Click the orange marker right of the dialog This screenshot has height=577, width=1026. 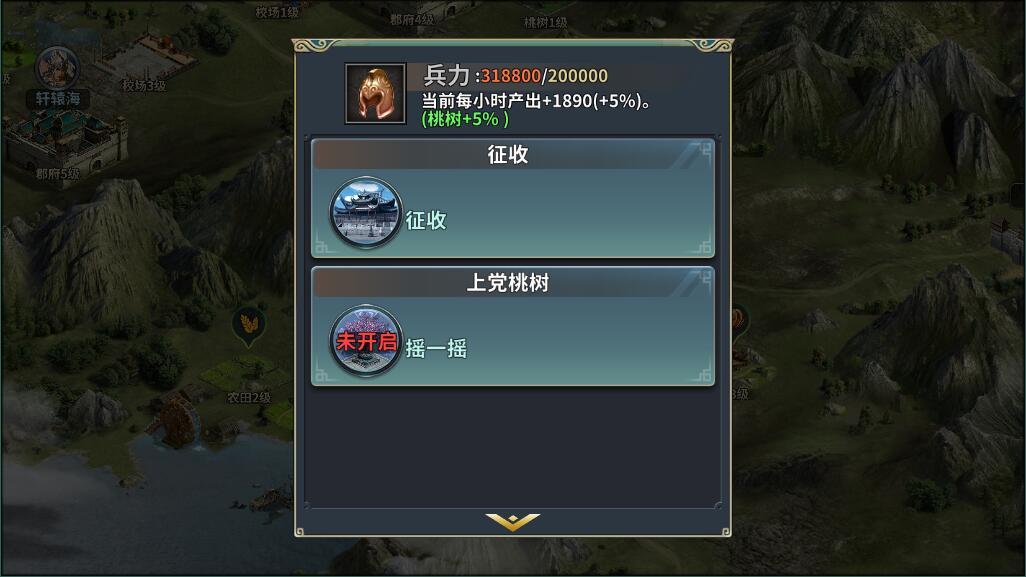(739, 321)
